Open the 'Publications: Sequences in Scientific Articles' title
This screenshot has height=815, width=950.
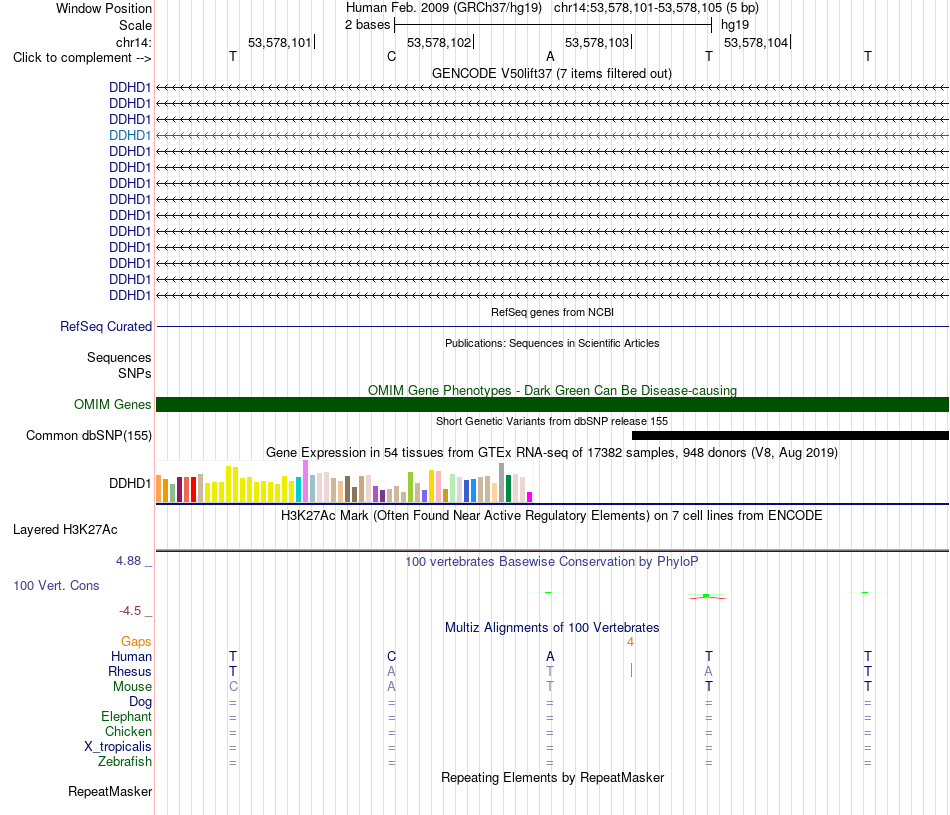point(552,343)
